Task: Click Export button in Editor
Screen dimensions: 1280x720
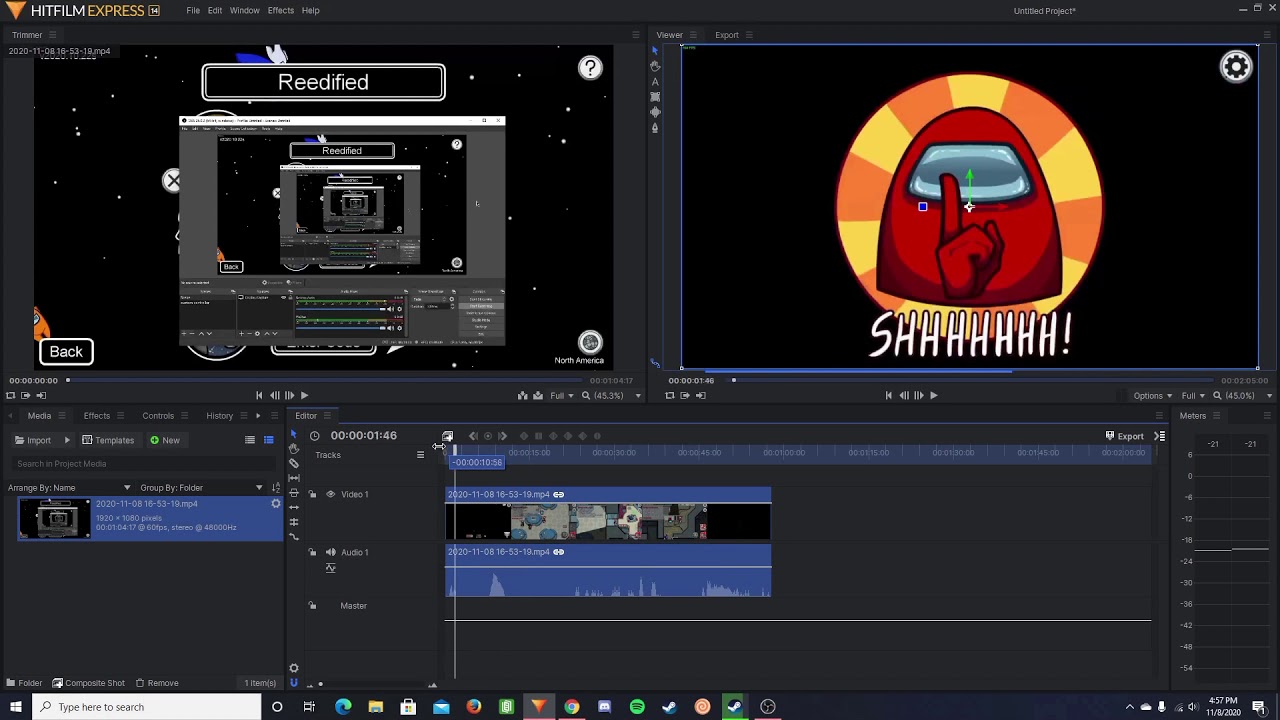Action: click(1124, 436)
